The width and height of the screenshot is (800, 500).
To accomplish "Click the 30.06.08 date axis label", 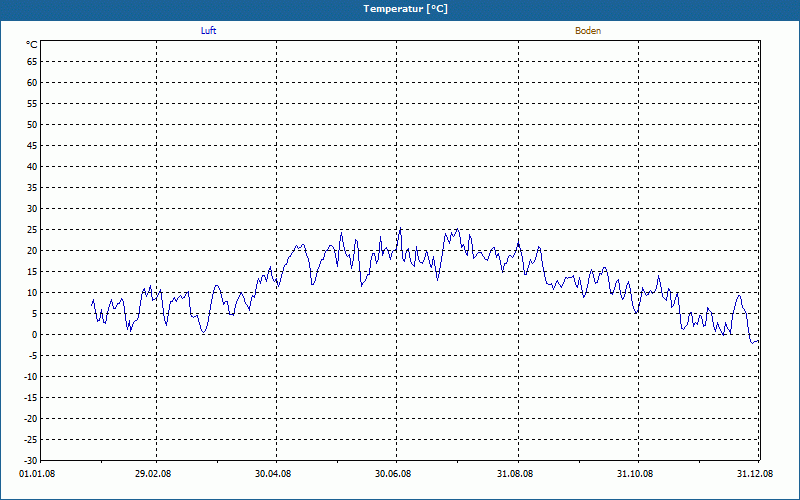I will coord(393,474).
